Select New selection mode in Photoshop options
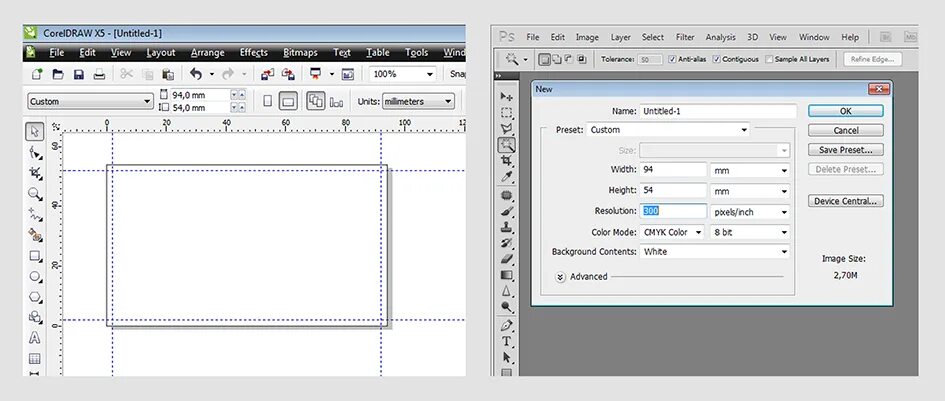Image resolution: width=945 pixels, height=401 pixels. point(544,59)
